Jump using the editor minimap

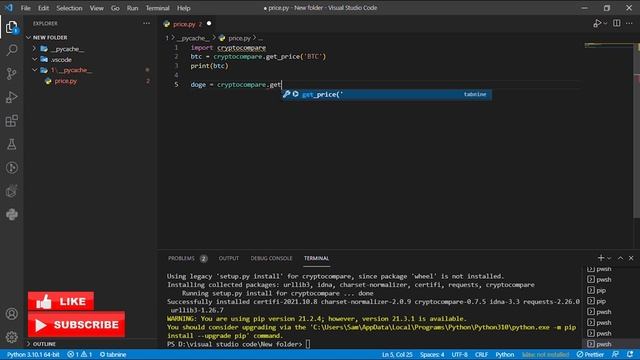608,46
